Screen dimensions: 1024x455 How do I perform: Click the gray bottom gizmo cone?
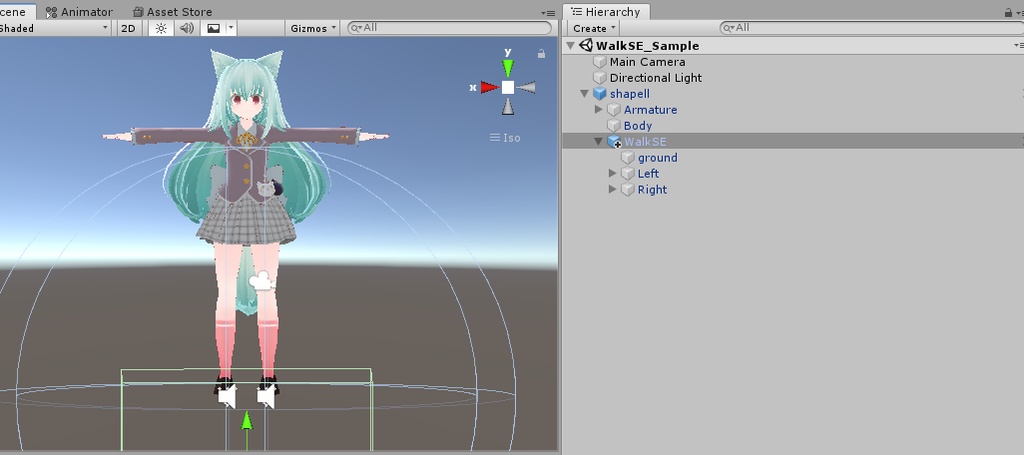507,106
